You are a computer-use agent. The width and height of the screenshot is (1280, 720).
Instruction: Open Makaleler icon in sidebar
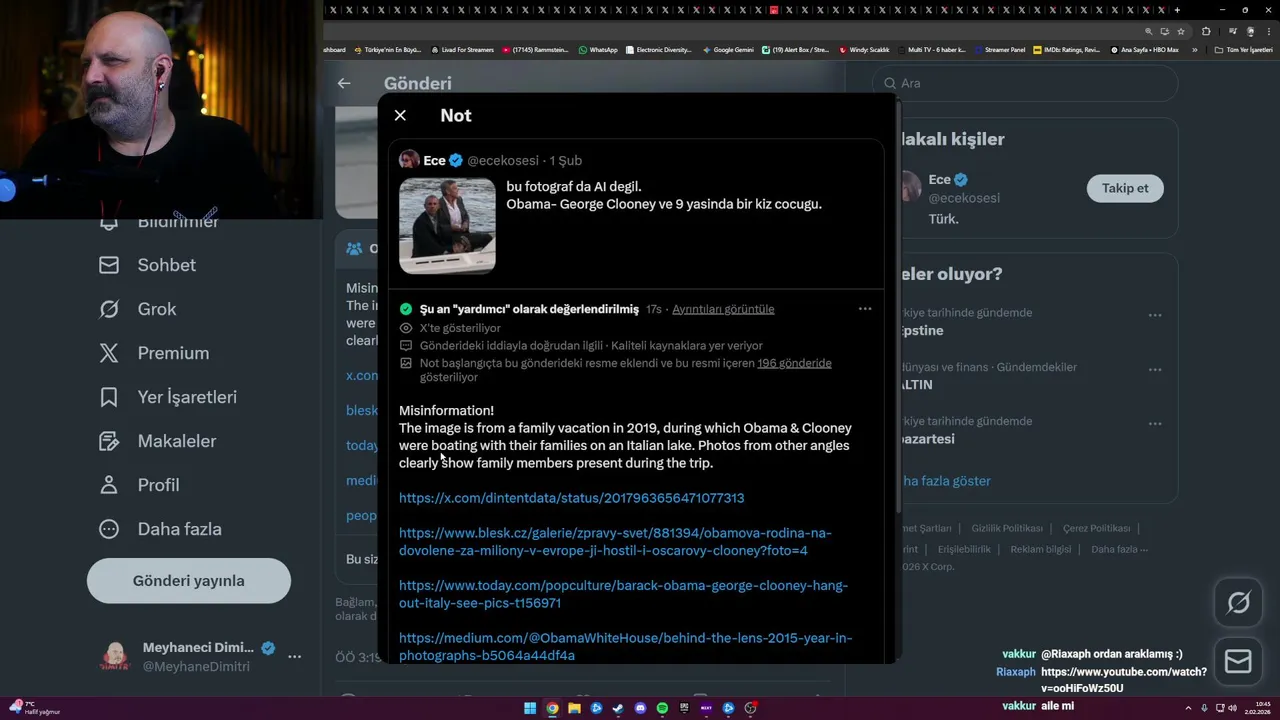click(109, 441)
